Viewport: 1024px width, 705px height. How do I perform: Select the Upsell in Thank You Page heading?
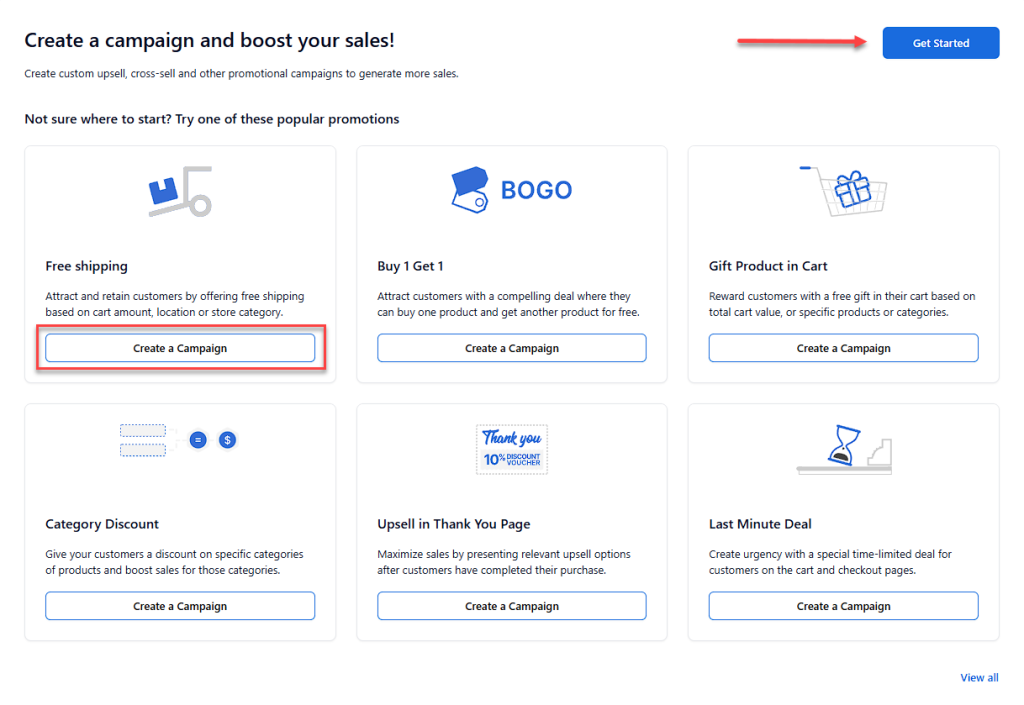(x=454, y=524)
